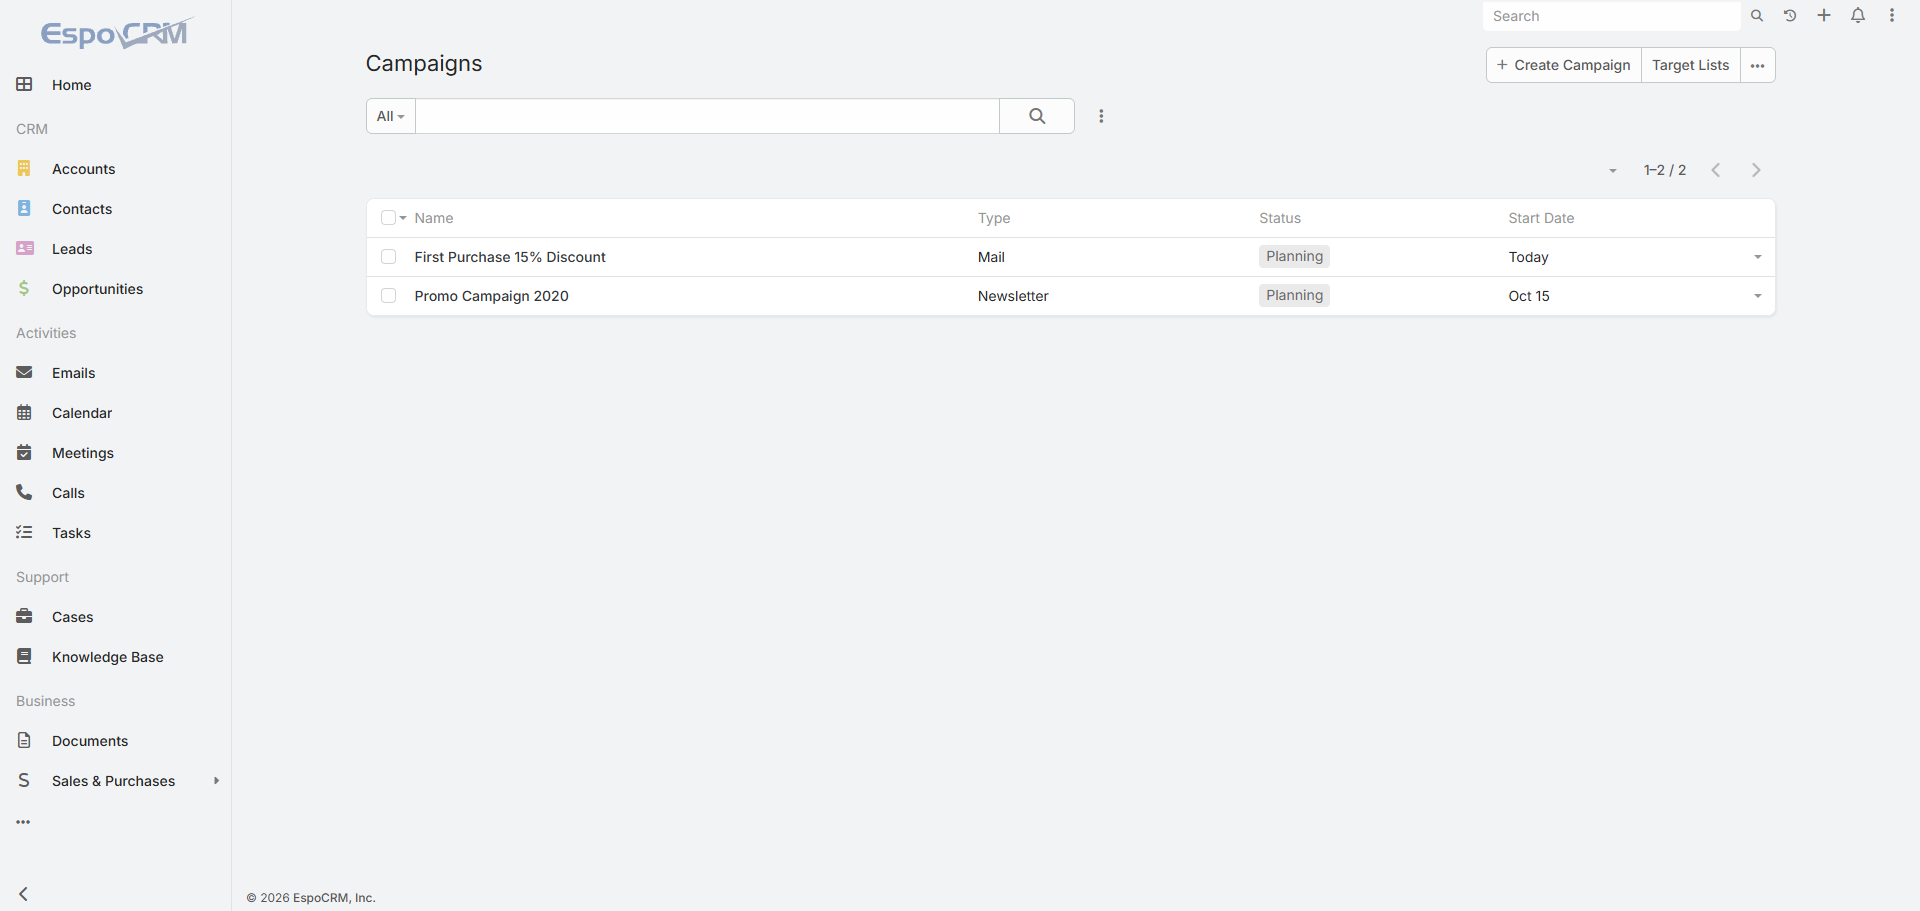Click the quick create plus icon
This screenshot has width=1920, height=911.
[x=1824, y=16]
